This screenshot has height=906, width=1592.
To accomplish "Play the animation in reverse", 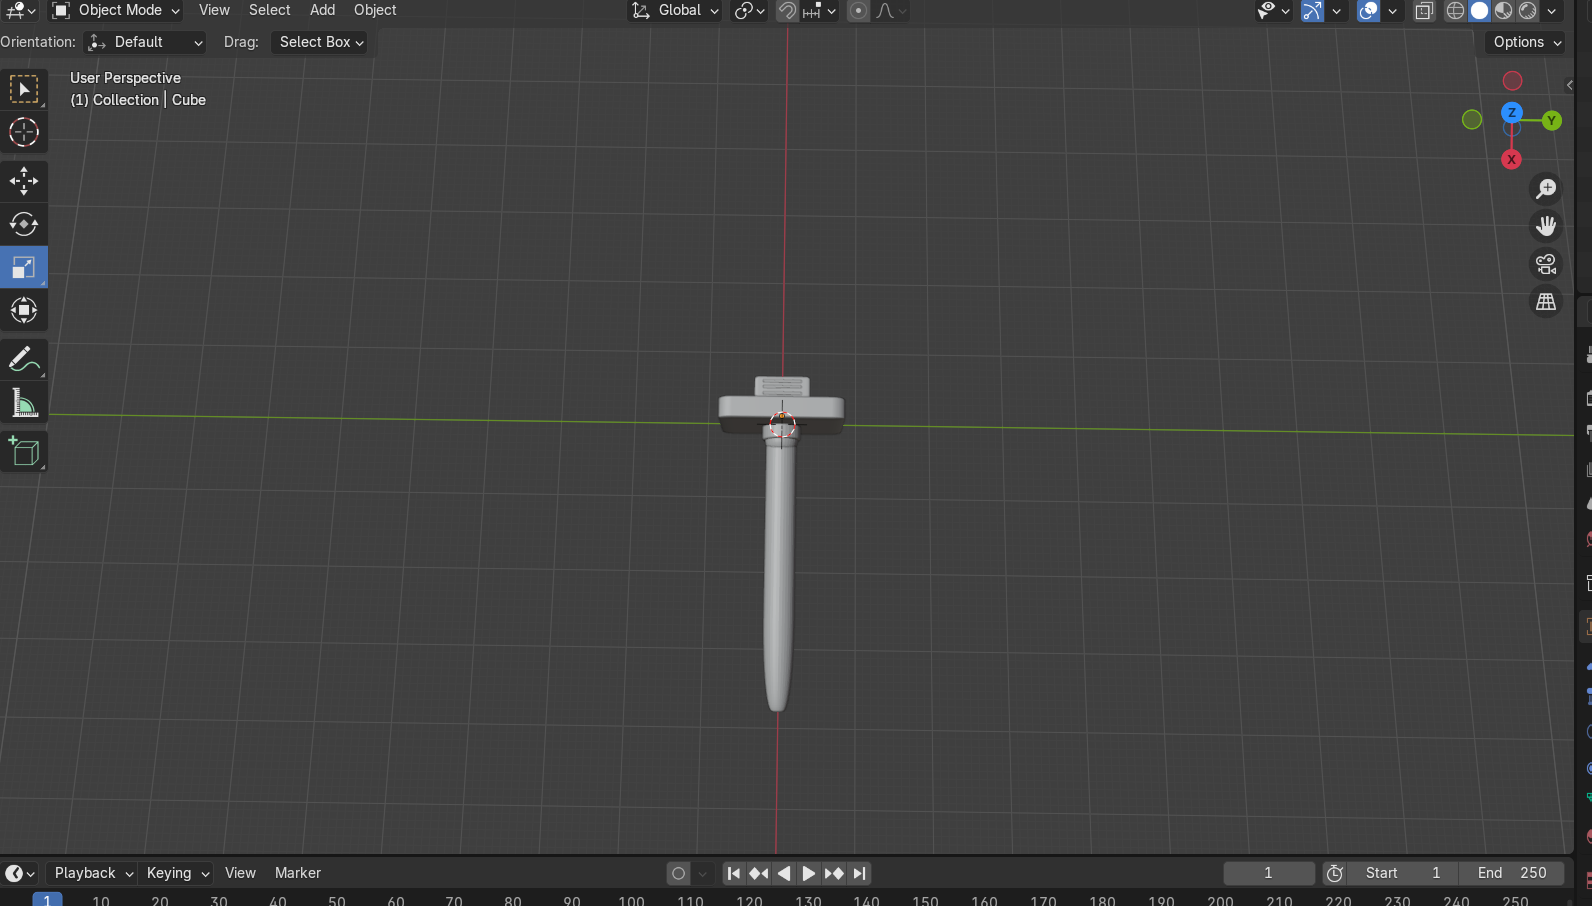I will (x=784, y=873).
